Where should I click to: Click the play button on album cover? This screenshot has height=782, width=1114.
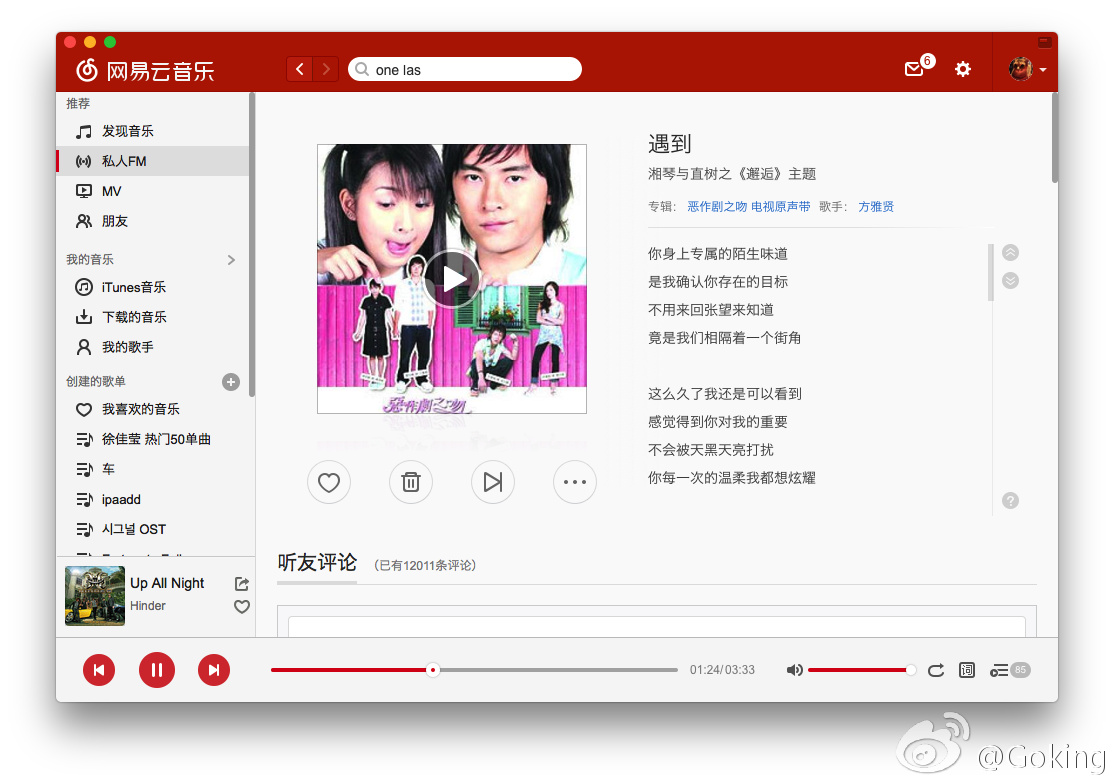click(x=452, y=278)
